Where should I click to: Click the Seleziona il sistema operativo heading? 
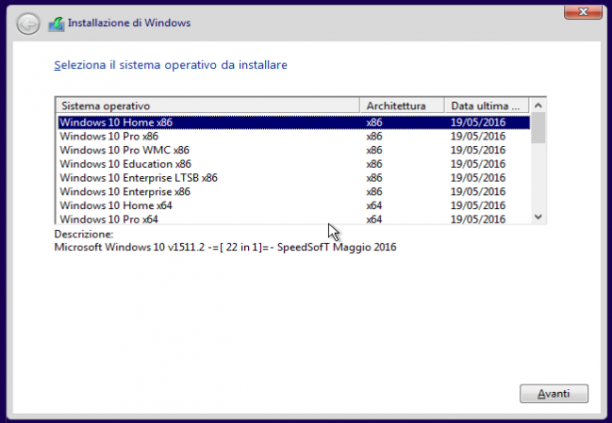click(x=171, y=65)
